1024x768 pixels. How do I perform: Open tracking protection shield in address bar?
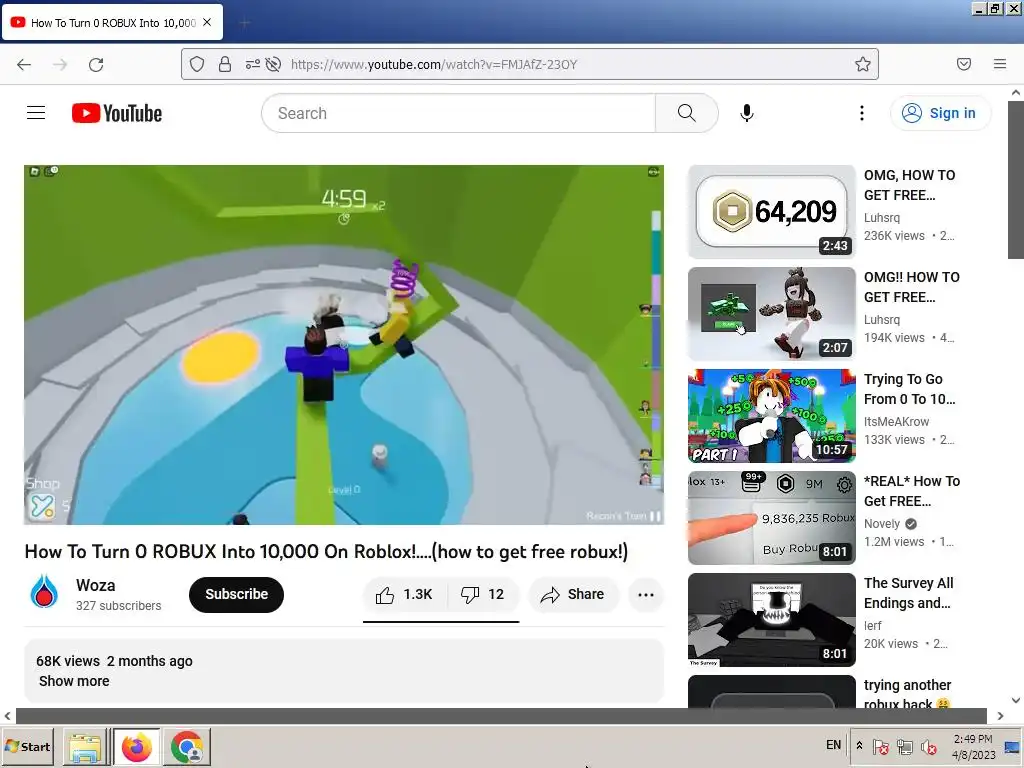coord(197,64)
